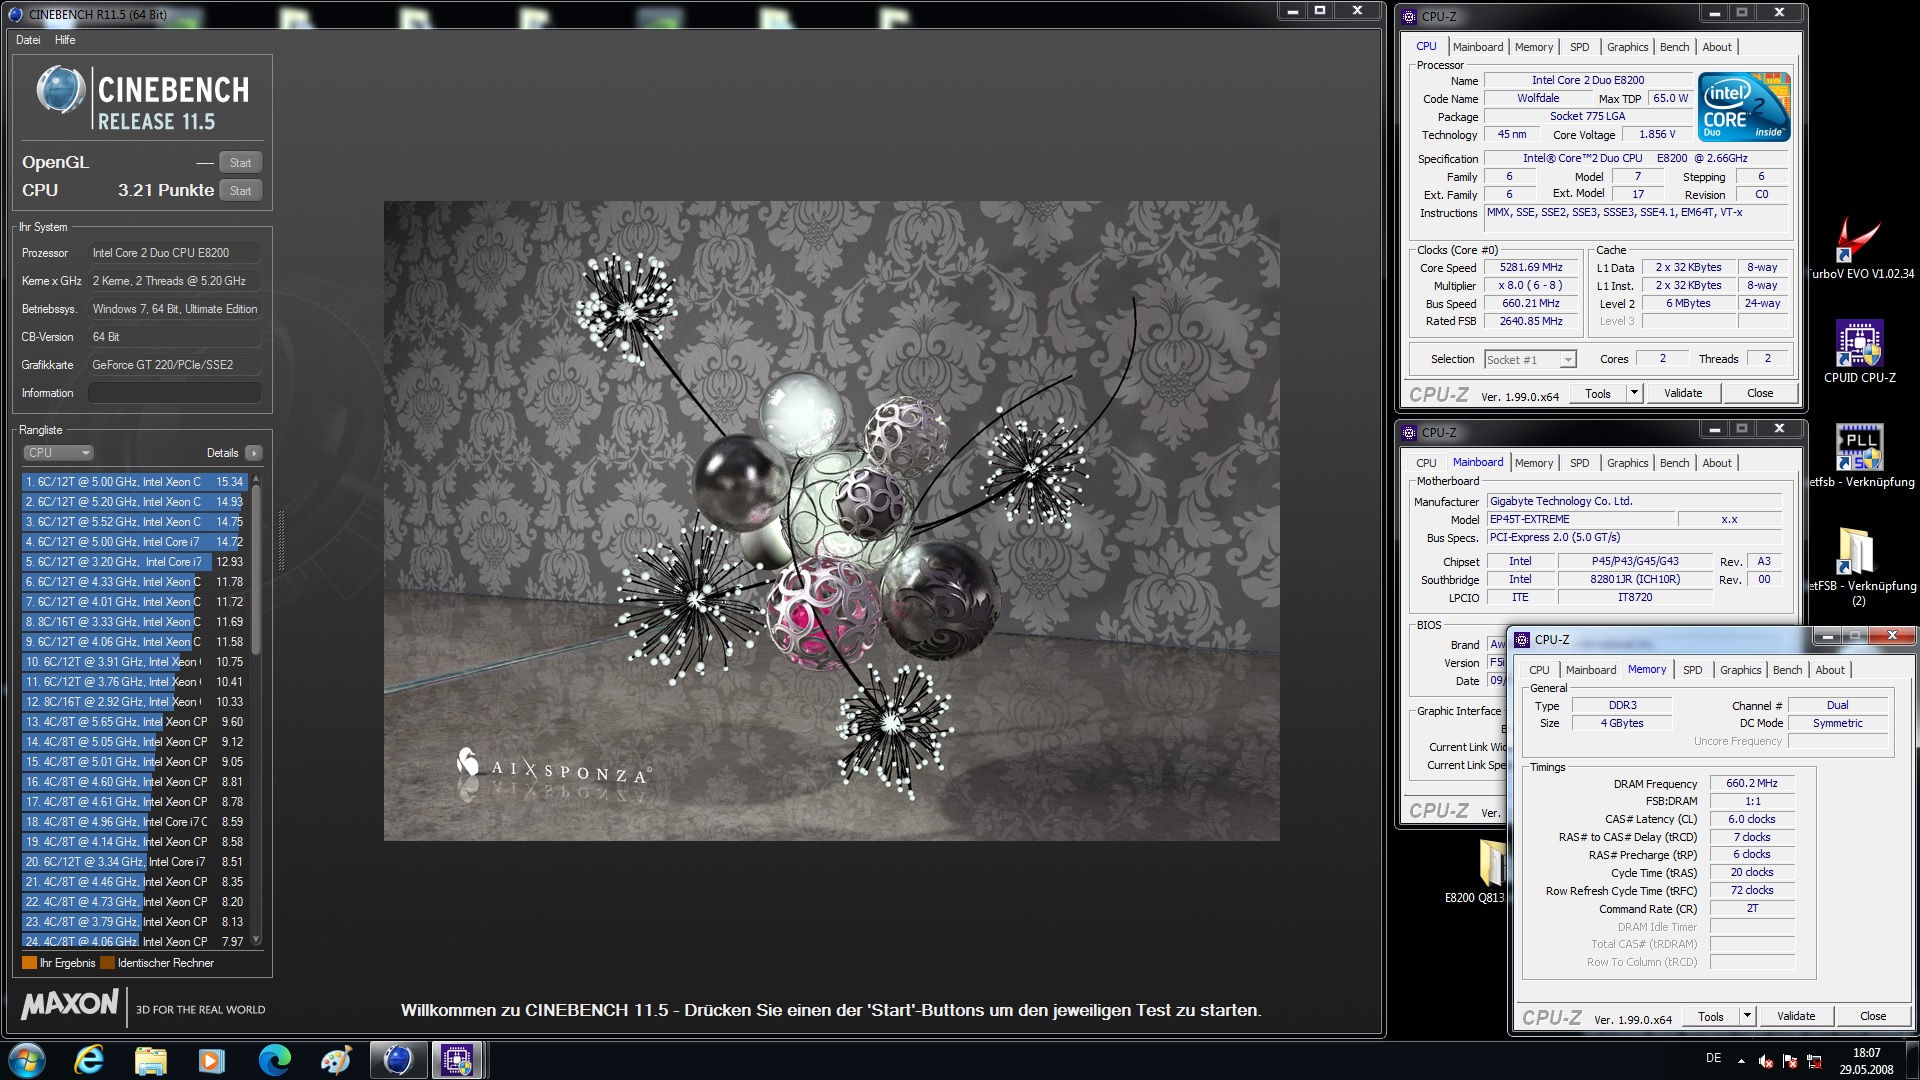Click DE language indicator in taskbar
1920x1080 pixels.
1713,1058
